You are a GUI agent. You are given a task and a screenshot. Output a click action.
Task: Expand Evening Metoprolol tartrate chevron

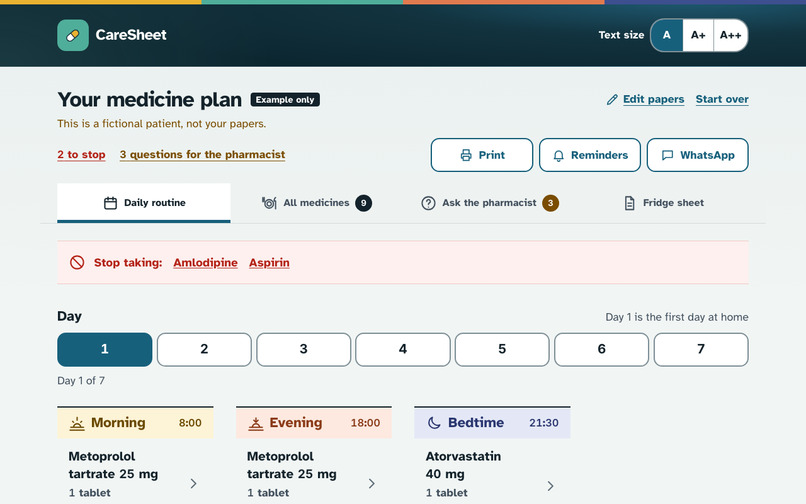pyautogui.click(x=372, y=483)
